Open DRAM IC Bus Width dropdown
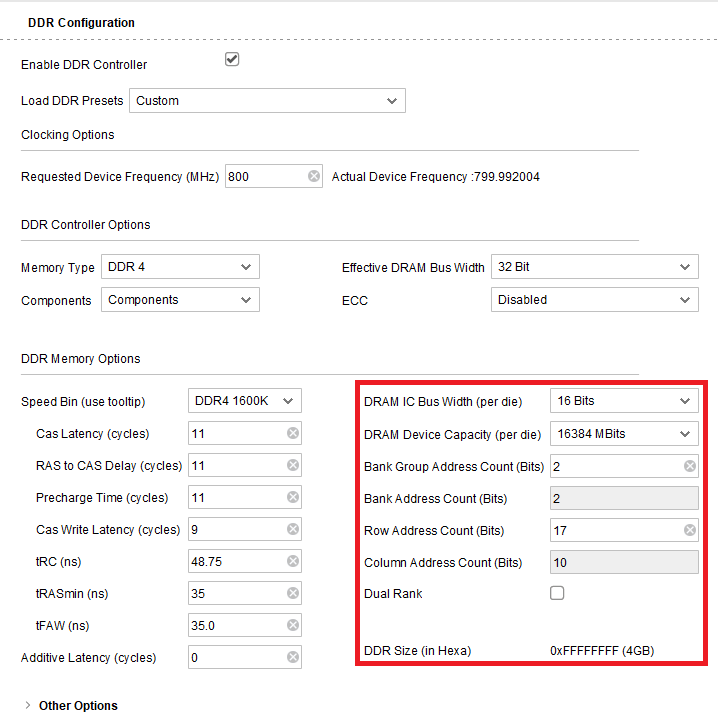The width and height of the screenshot is (718, 717). click(624, 401)
